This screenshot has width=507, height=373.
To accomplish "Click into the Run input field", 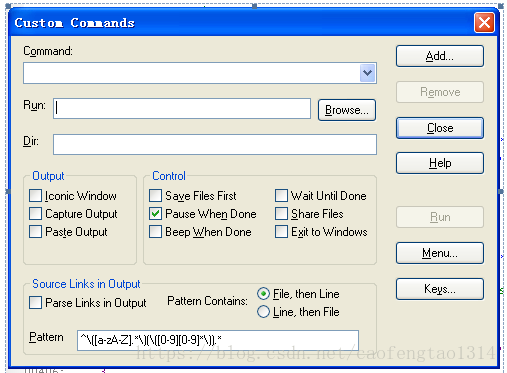I will tap(182, 108).
